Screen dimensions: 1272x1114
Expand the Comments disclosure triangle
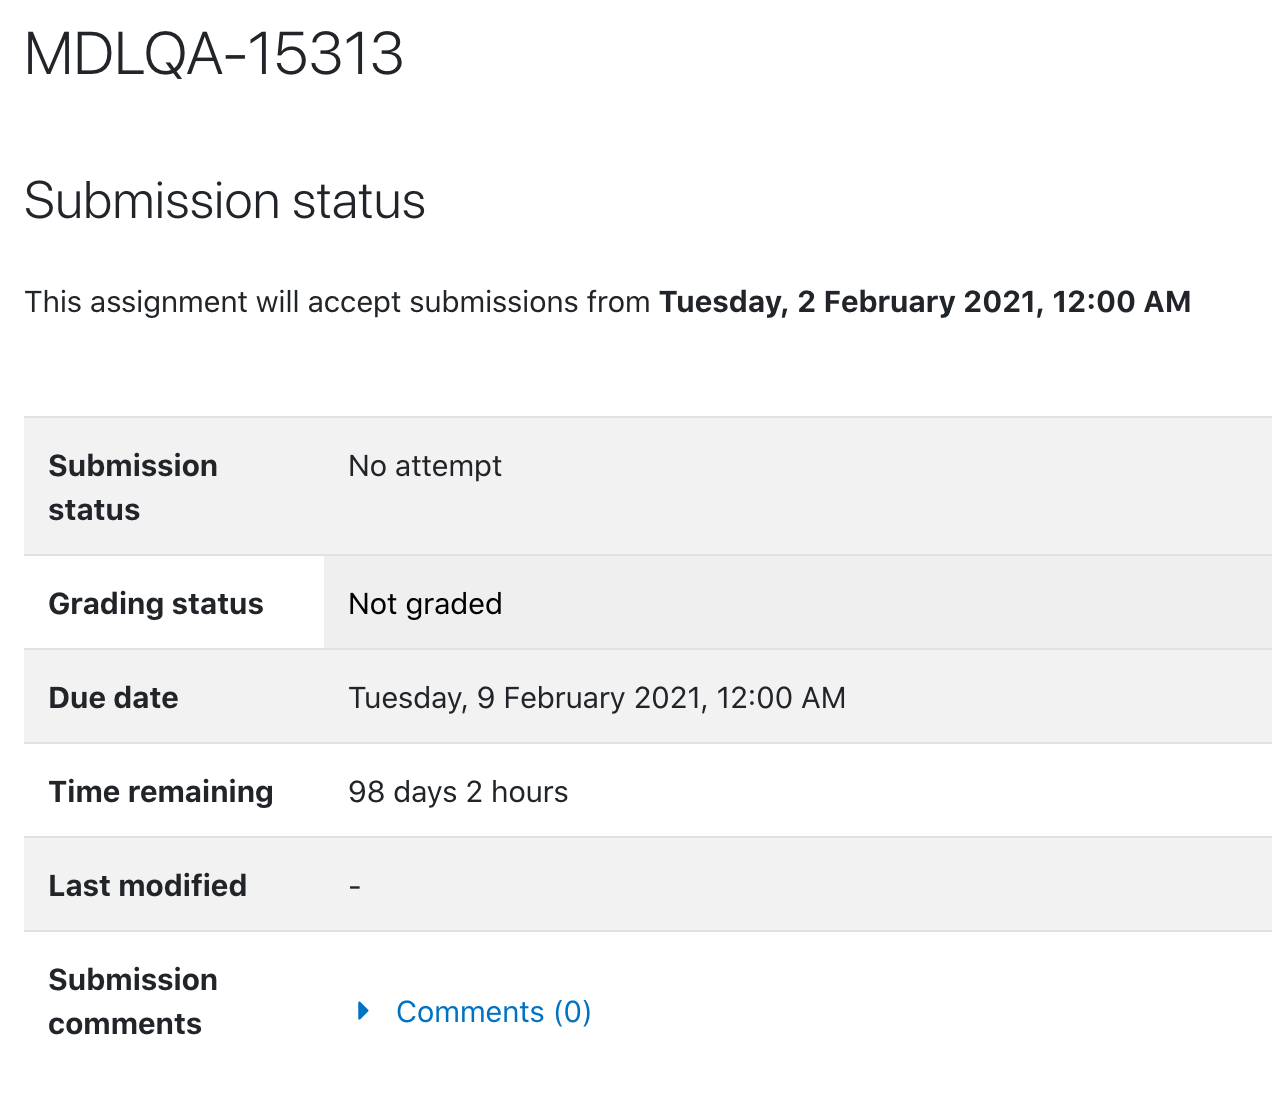(x=364, y=1011)
